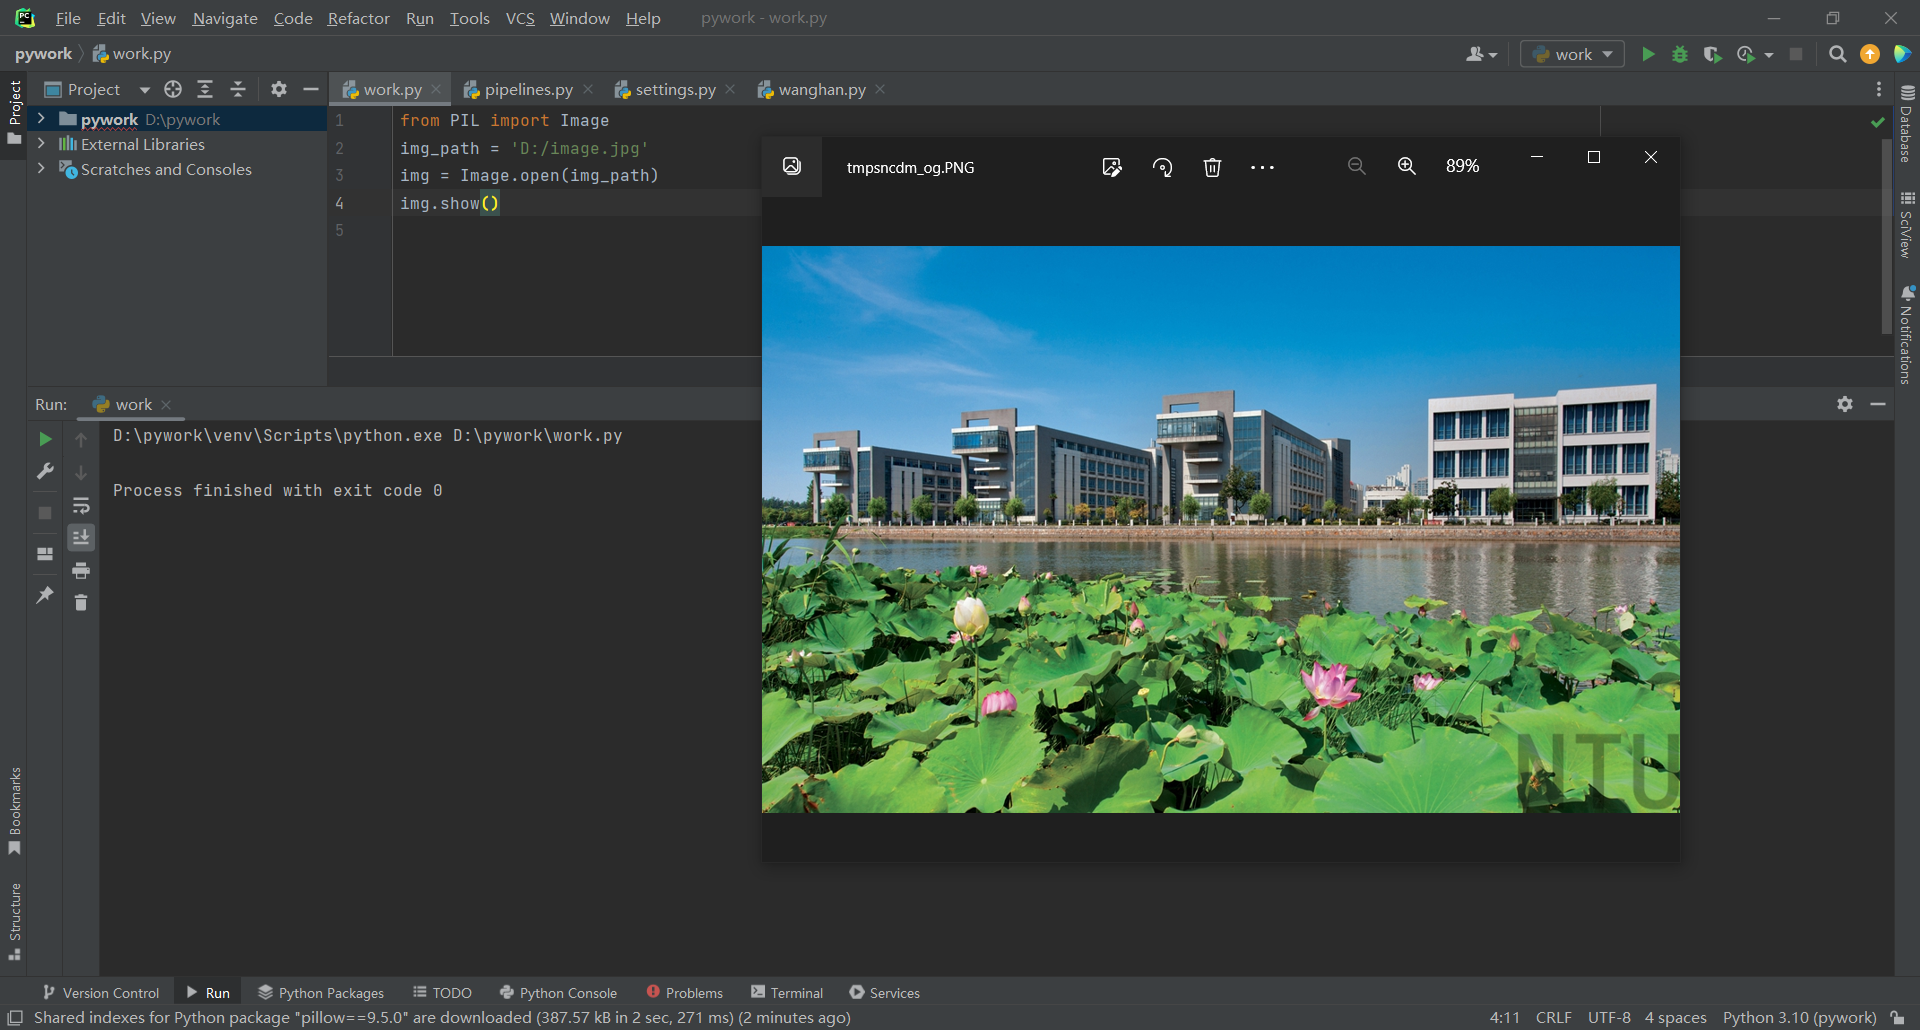
Task: Click Python 3.10 (pywork) interpreter in status bar
Action: coord(1799,1017)
